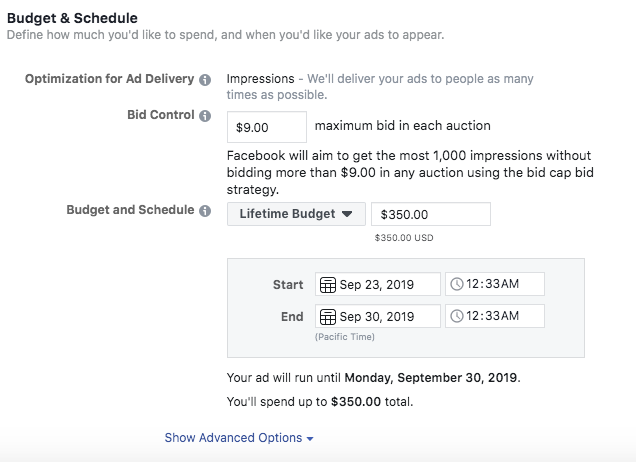Click the End time clock icon

pyautogui.click(x=457, y=316)
